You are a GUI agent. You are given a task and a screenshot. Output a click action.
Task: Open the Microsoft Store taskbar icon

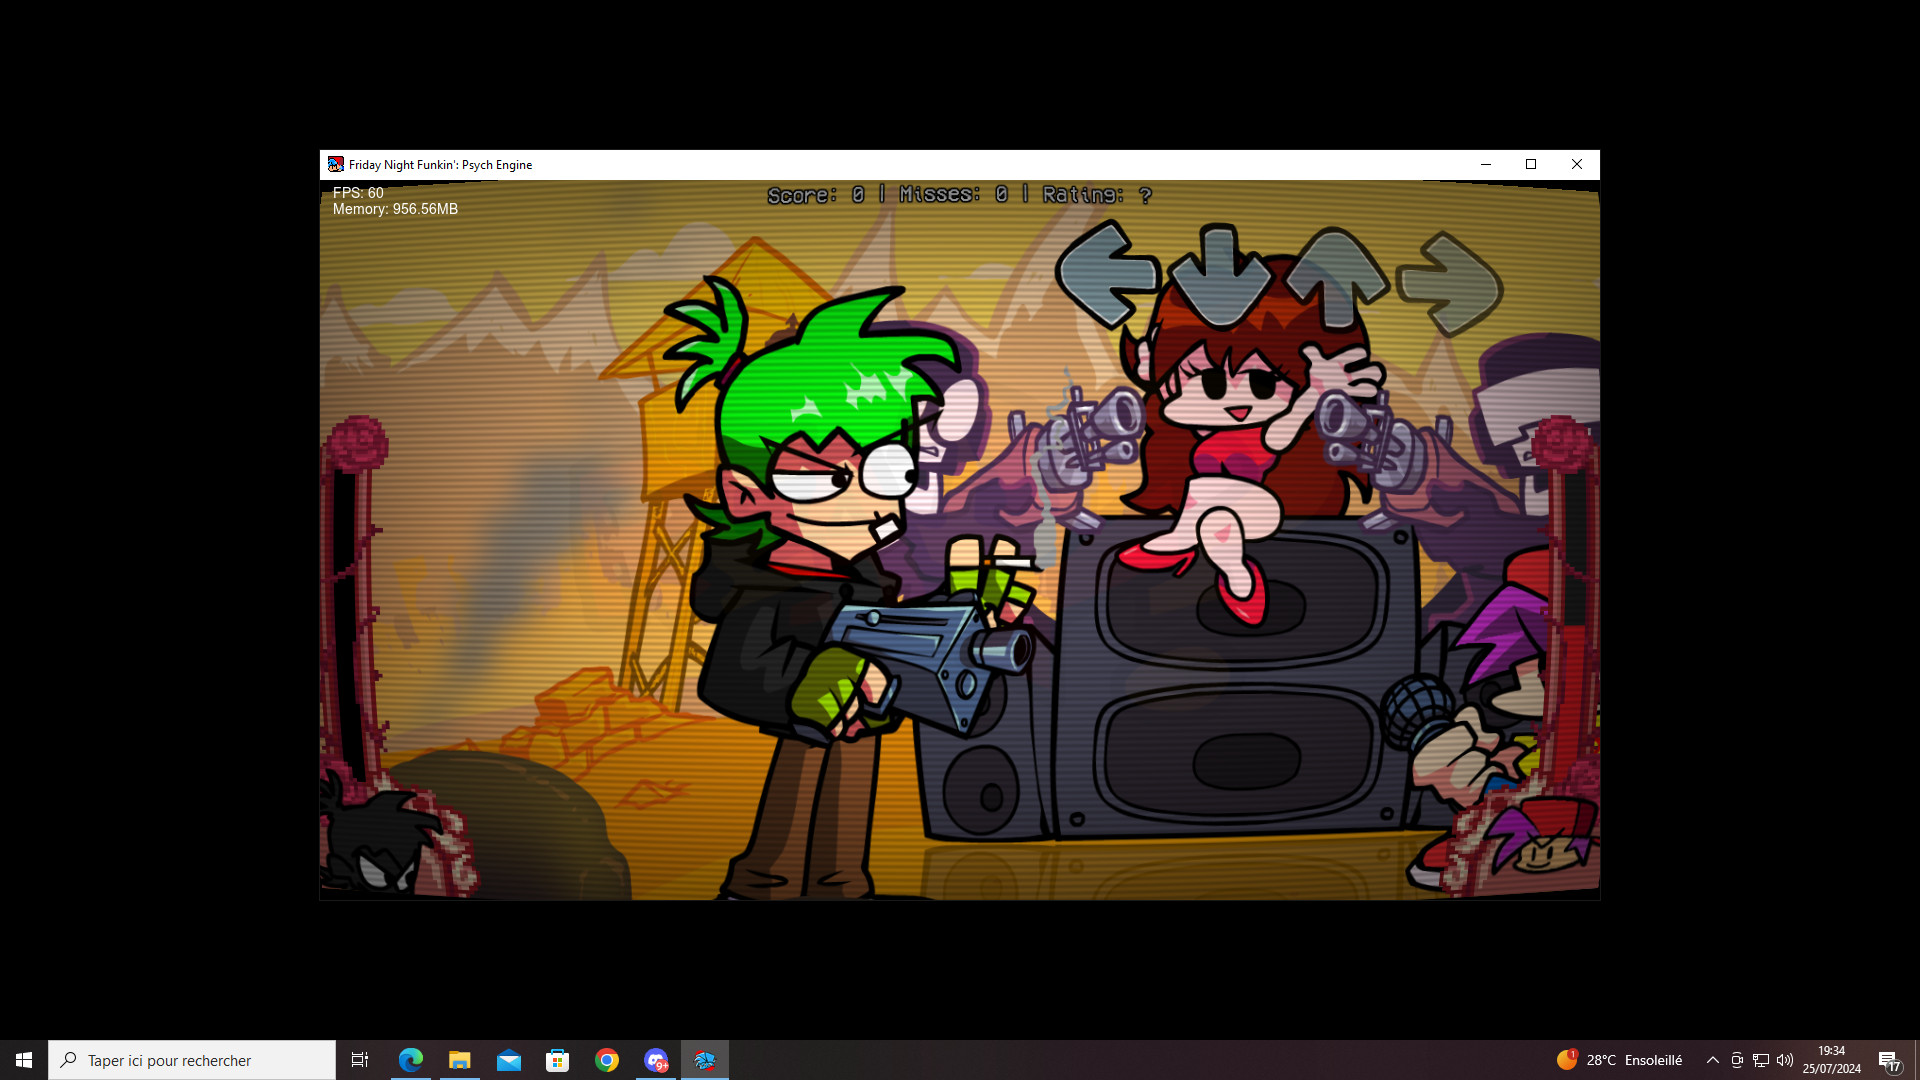[558, 1060]
